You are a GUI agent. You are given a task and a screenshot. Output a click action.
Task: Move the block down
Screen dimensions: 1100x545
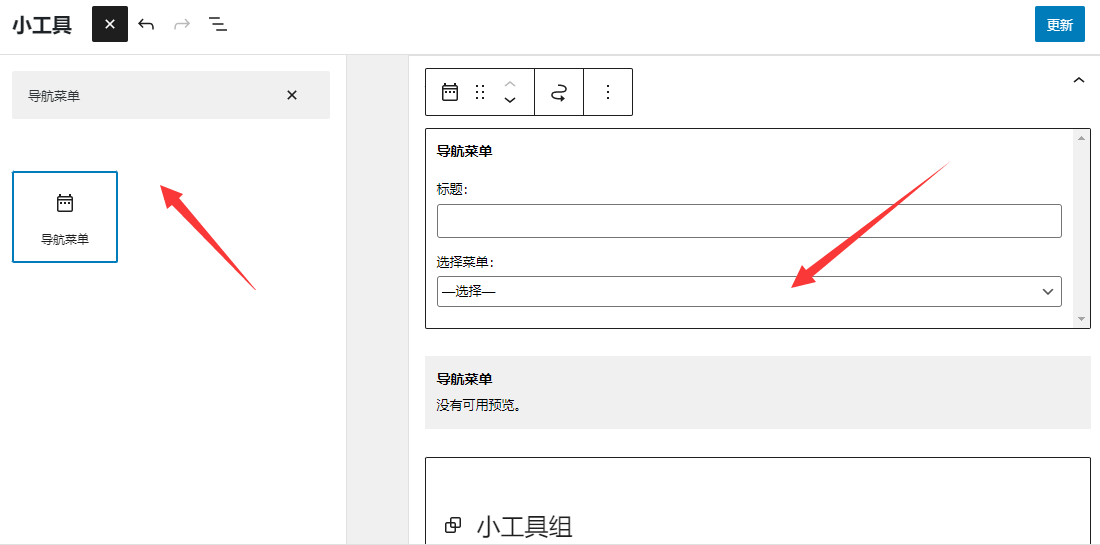tap(510, 100)
